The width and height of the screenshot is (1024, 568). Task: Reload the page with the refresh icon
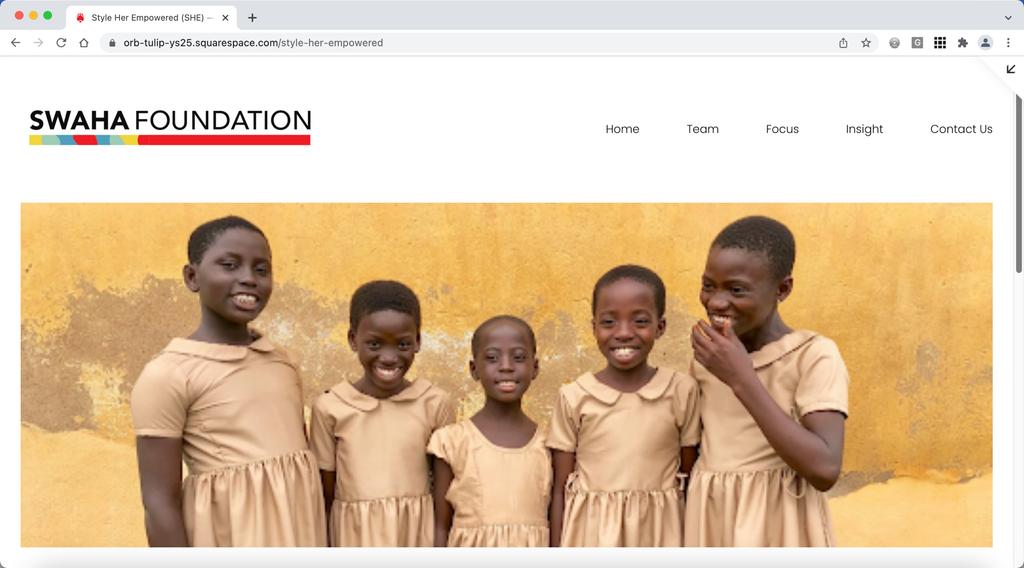[x=61, y=42]
